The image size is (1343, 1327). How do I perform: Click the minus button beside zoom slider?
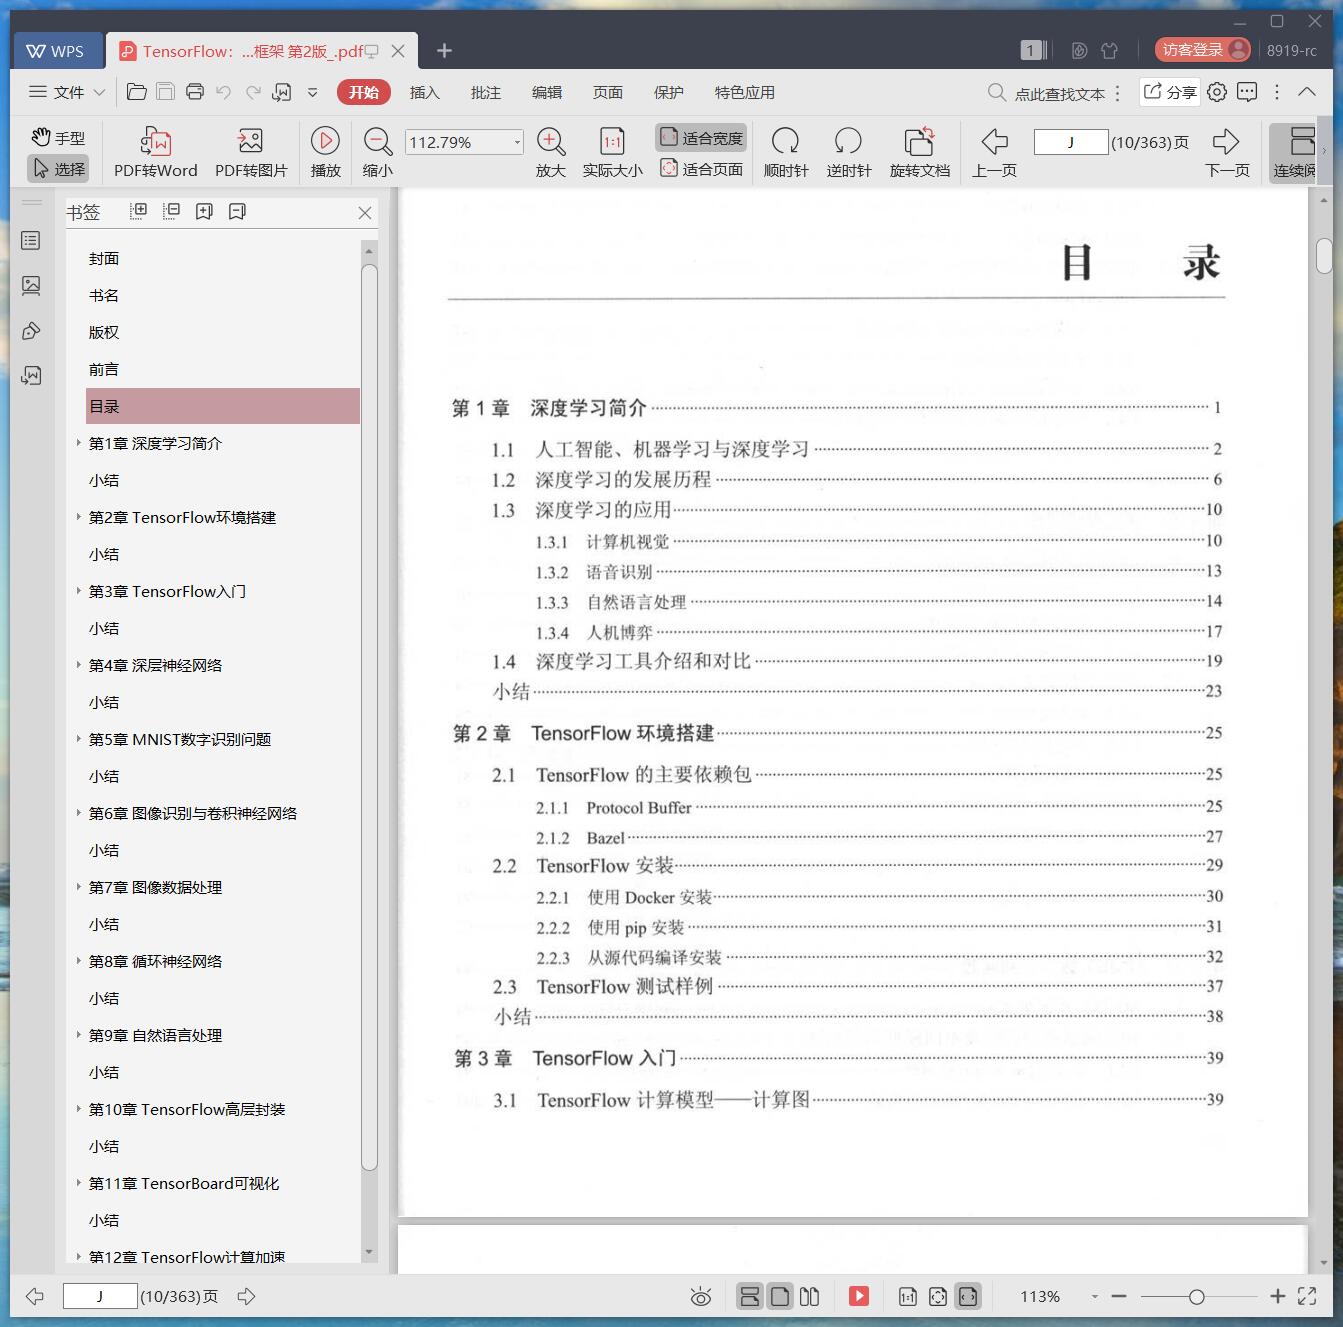pyautogui.click(x=1119, y=1296)
